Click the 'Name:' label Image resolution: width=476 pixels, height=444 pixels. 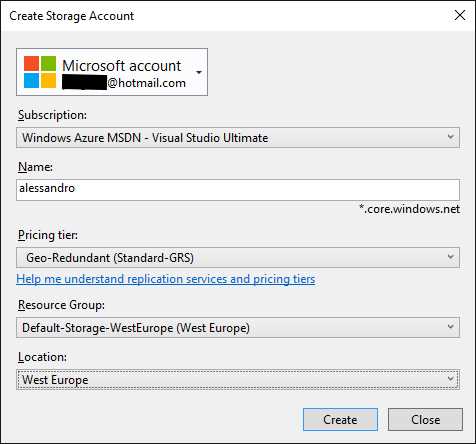coord(35,167)
